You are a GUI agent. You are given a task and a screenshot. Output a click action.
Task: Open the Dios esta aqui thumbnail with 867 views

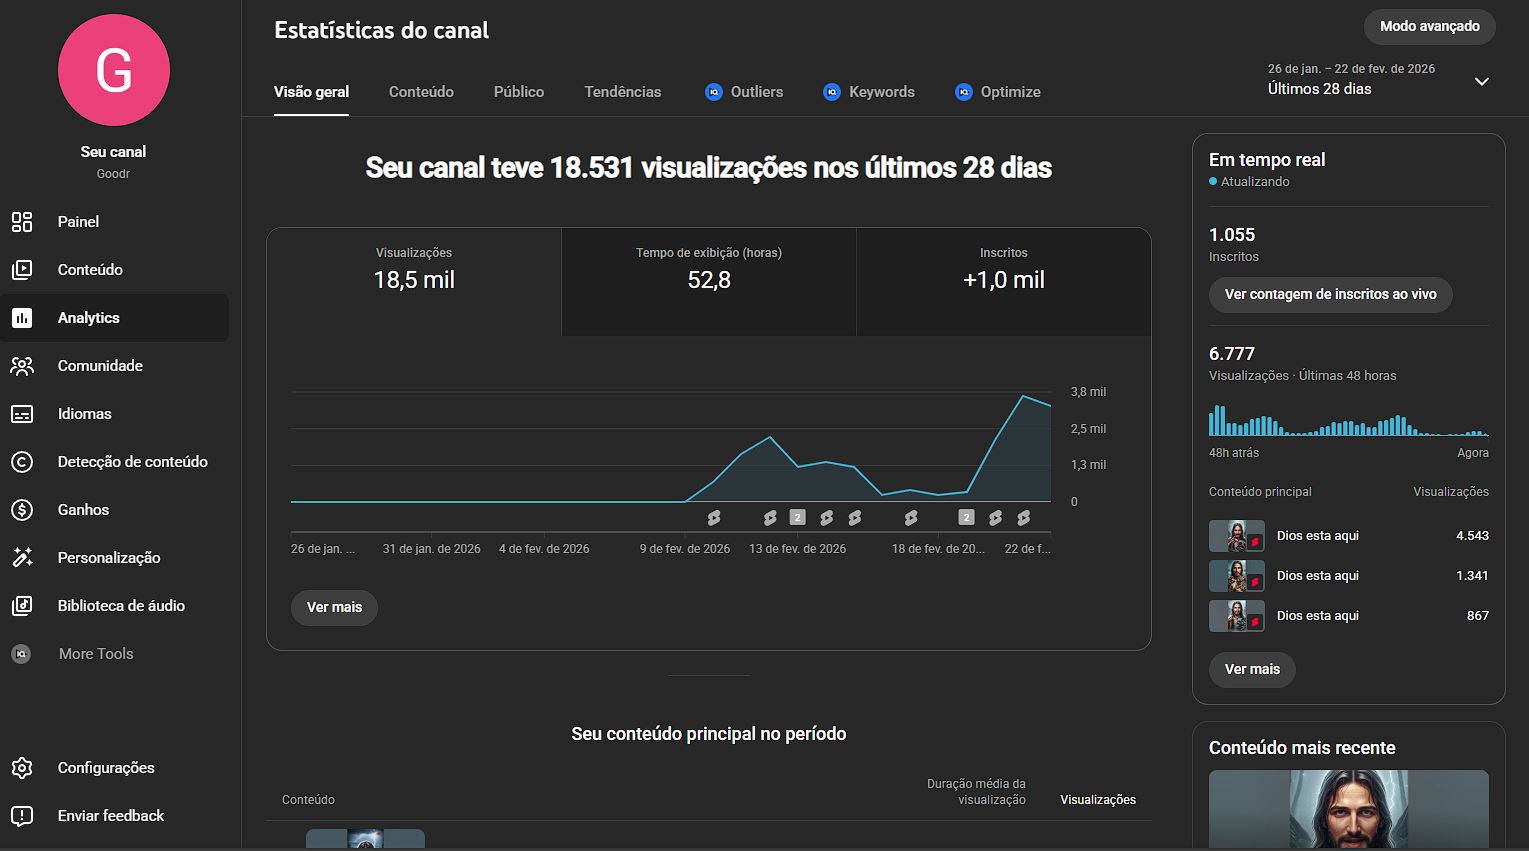1237,616
